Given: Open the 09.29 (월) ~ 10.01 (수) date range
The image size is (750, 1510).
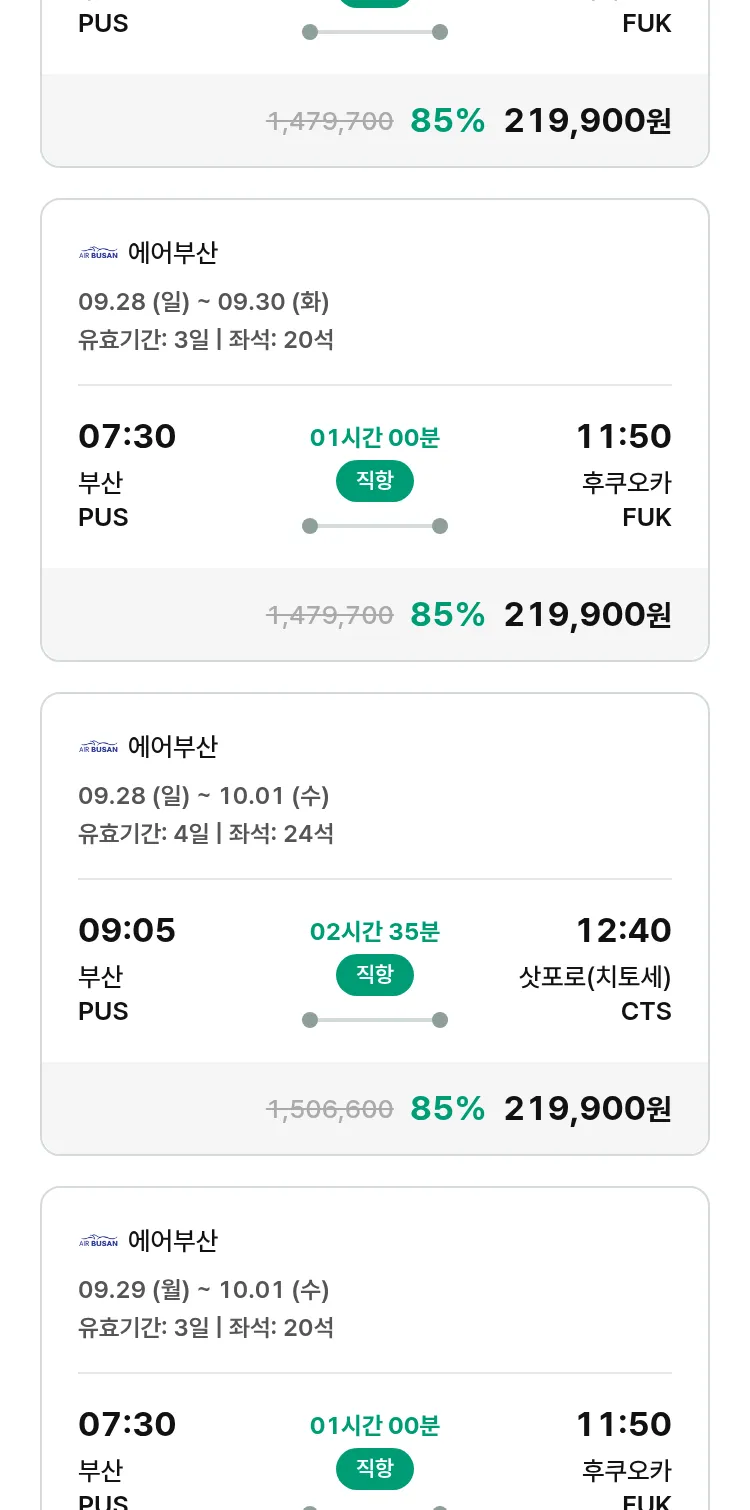Looking at the screenshot, I should 204,1290.
